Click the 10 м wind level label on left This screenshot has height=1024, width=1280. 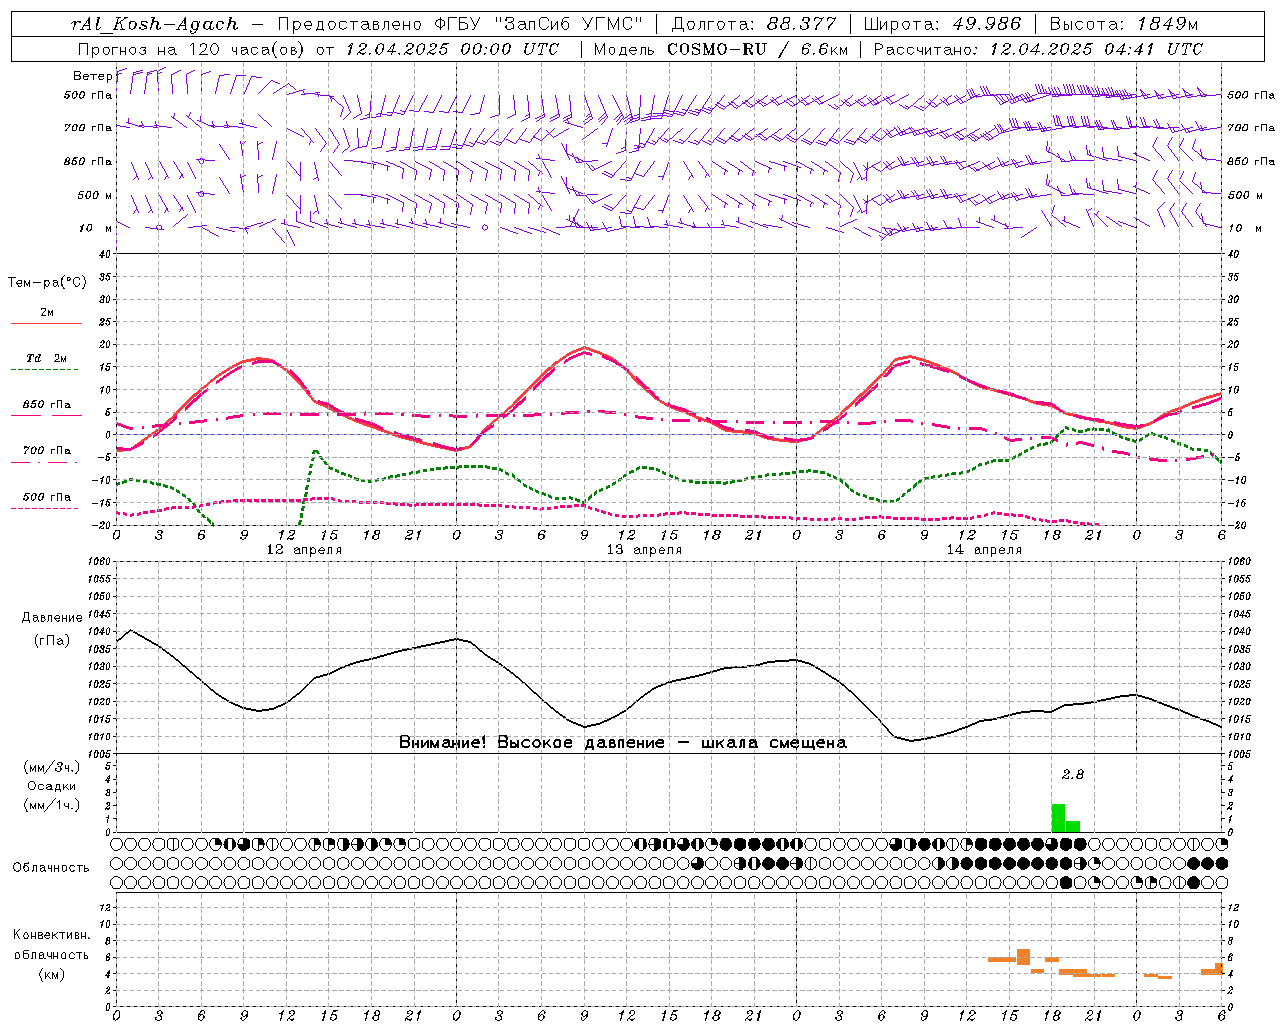[x=96, y=228]
